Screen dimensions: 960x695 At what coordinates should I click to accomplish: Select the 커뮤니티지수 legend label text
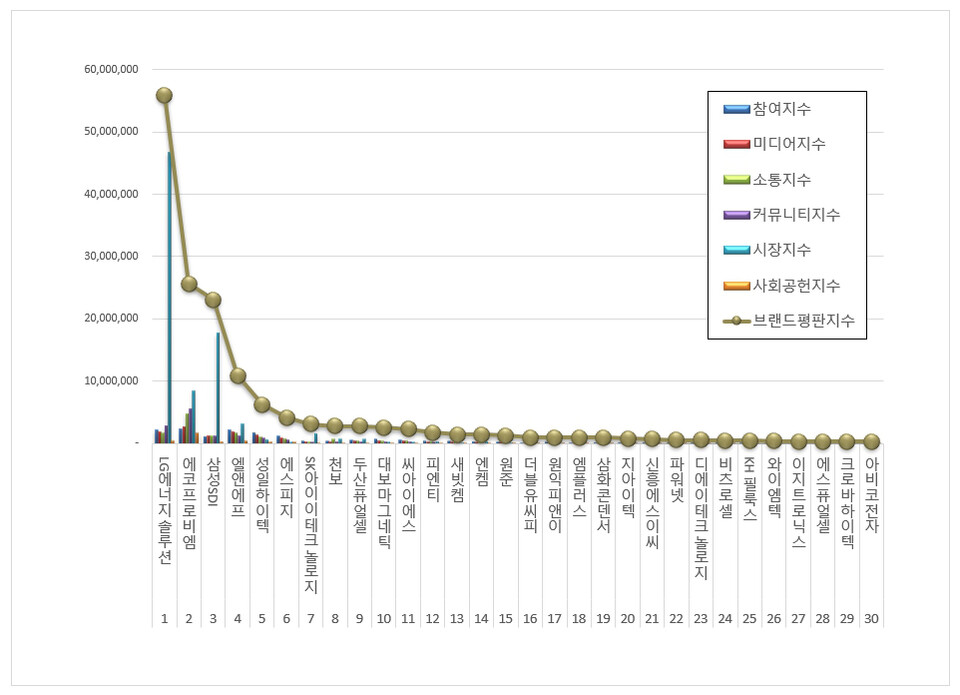coord(796,215)
